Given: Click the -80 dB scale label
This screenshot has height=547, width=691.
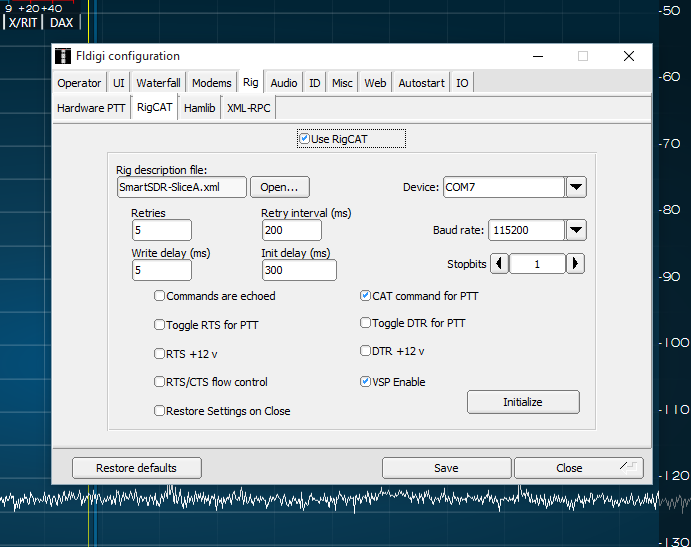Looking at the screenshot, I should coord(669,210).
